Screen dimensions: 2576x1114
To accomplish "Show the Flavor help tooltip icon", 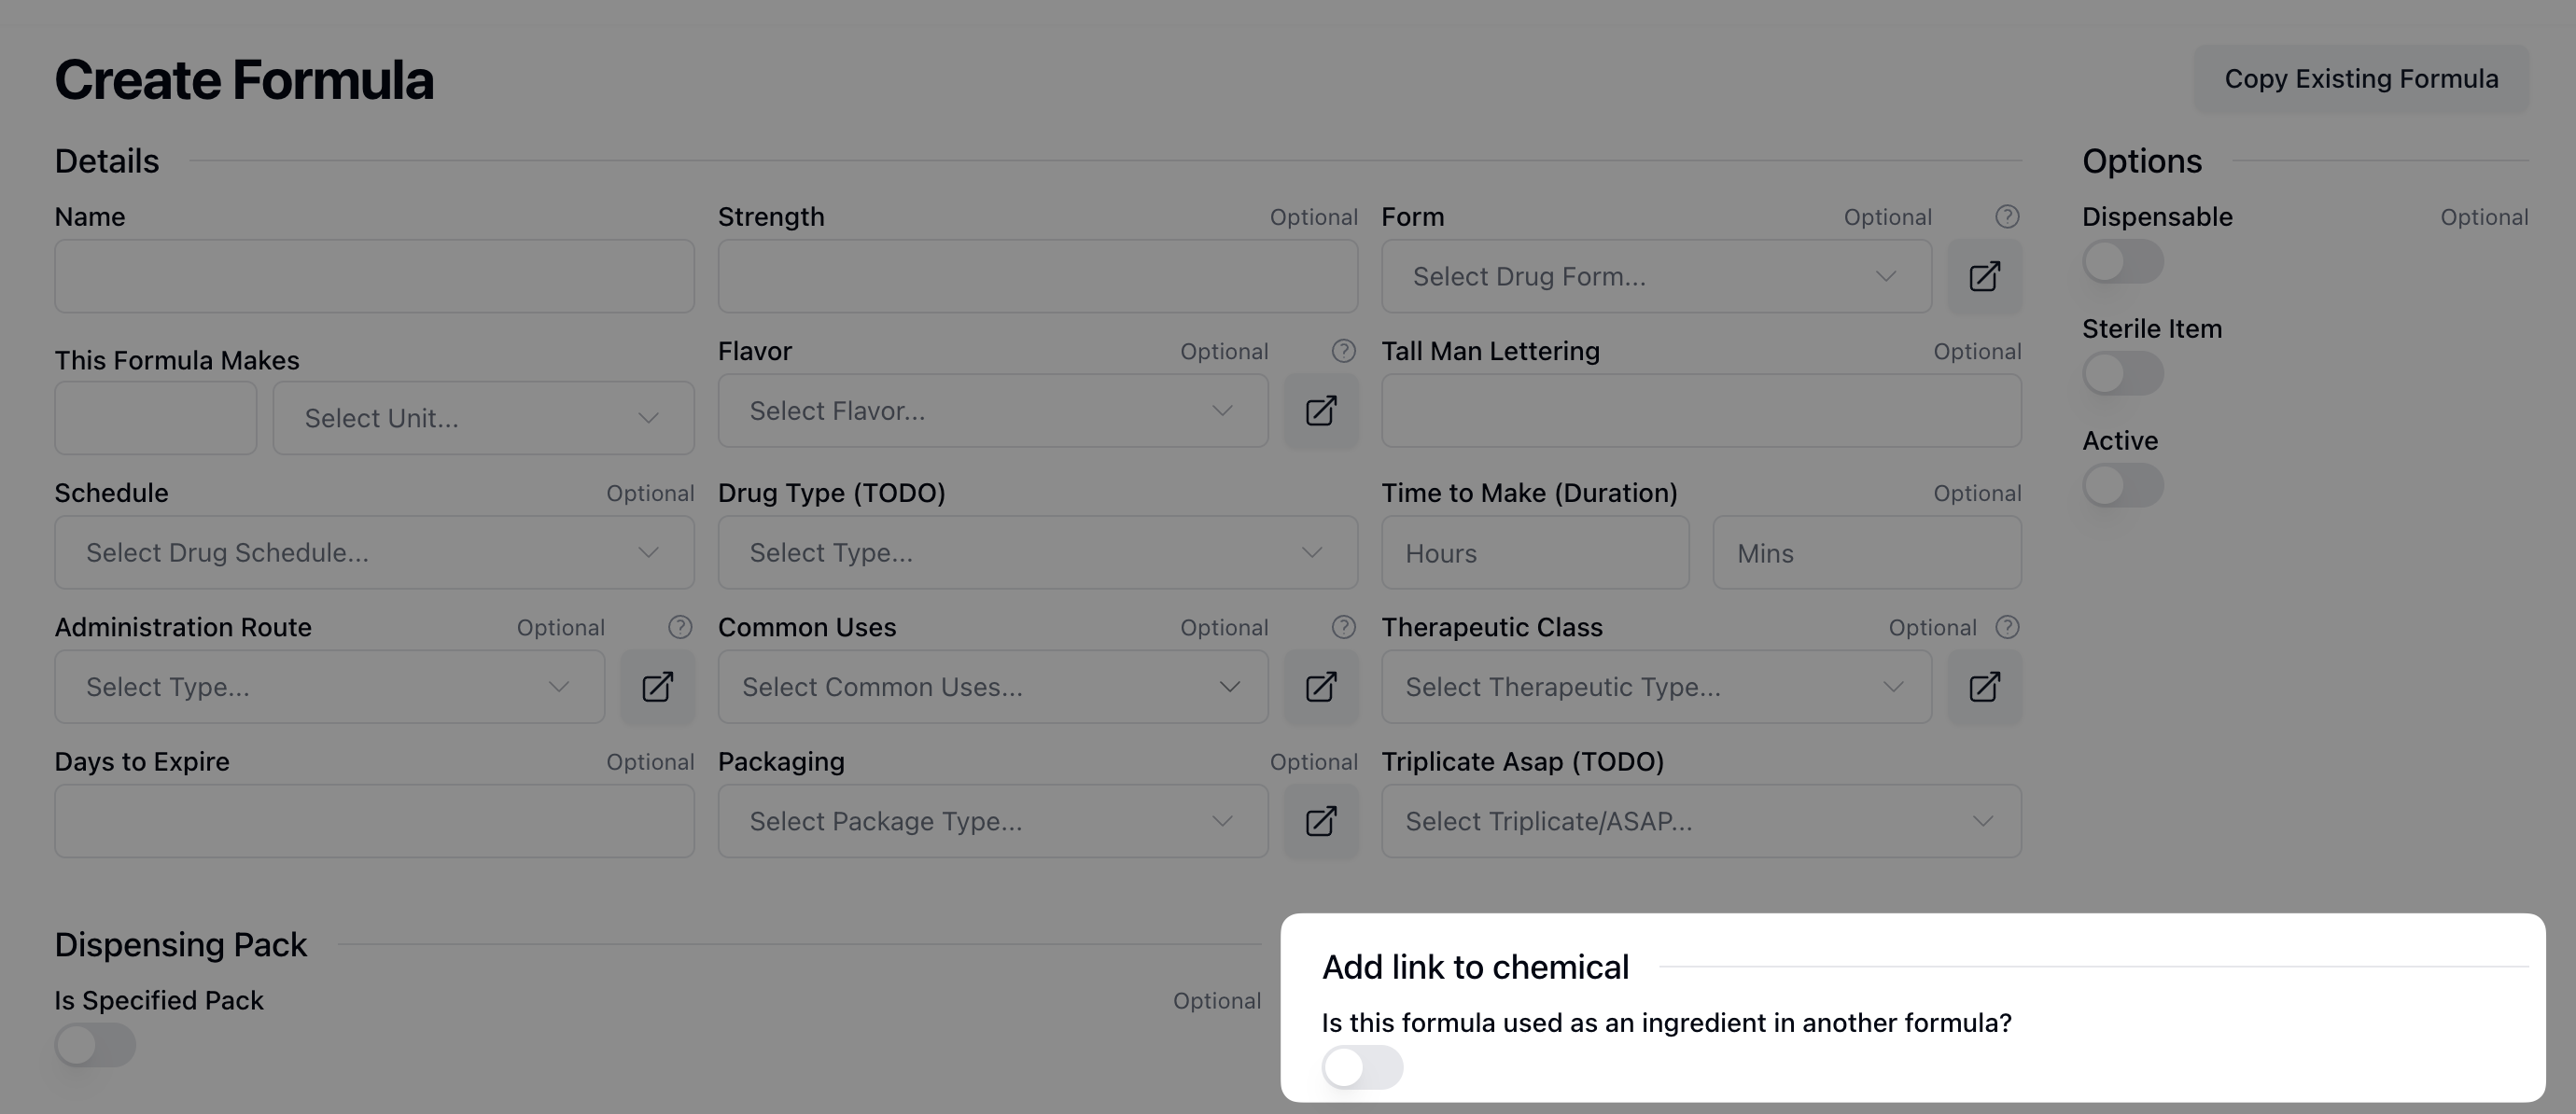I will pos(1343,351).
